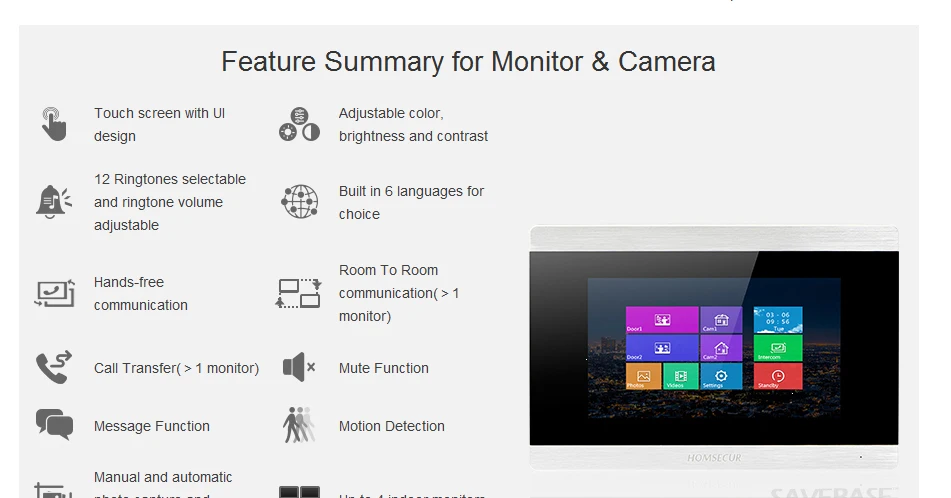Click the HOMSECUR logo on monitor bezel
Image resolution: width=951 pixels, height=498 pixels.
[714, 457]
